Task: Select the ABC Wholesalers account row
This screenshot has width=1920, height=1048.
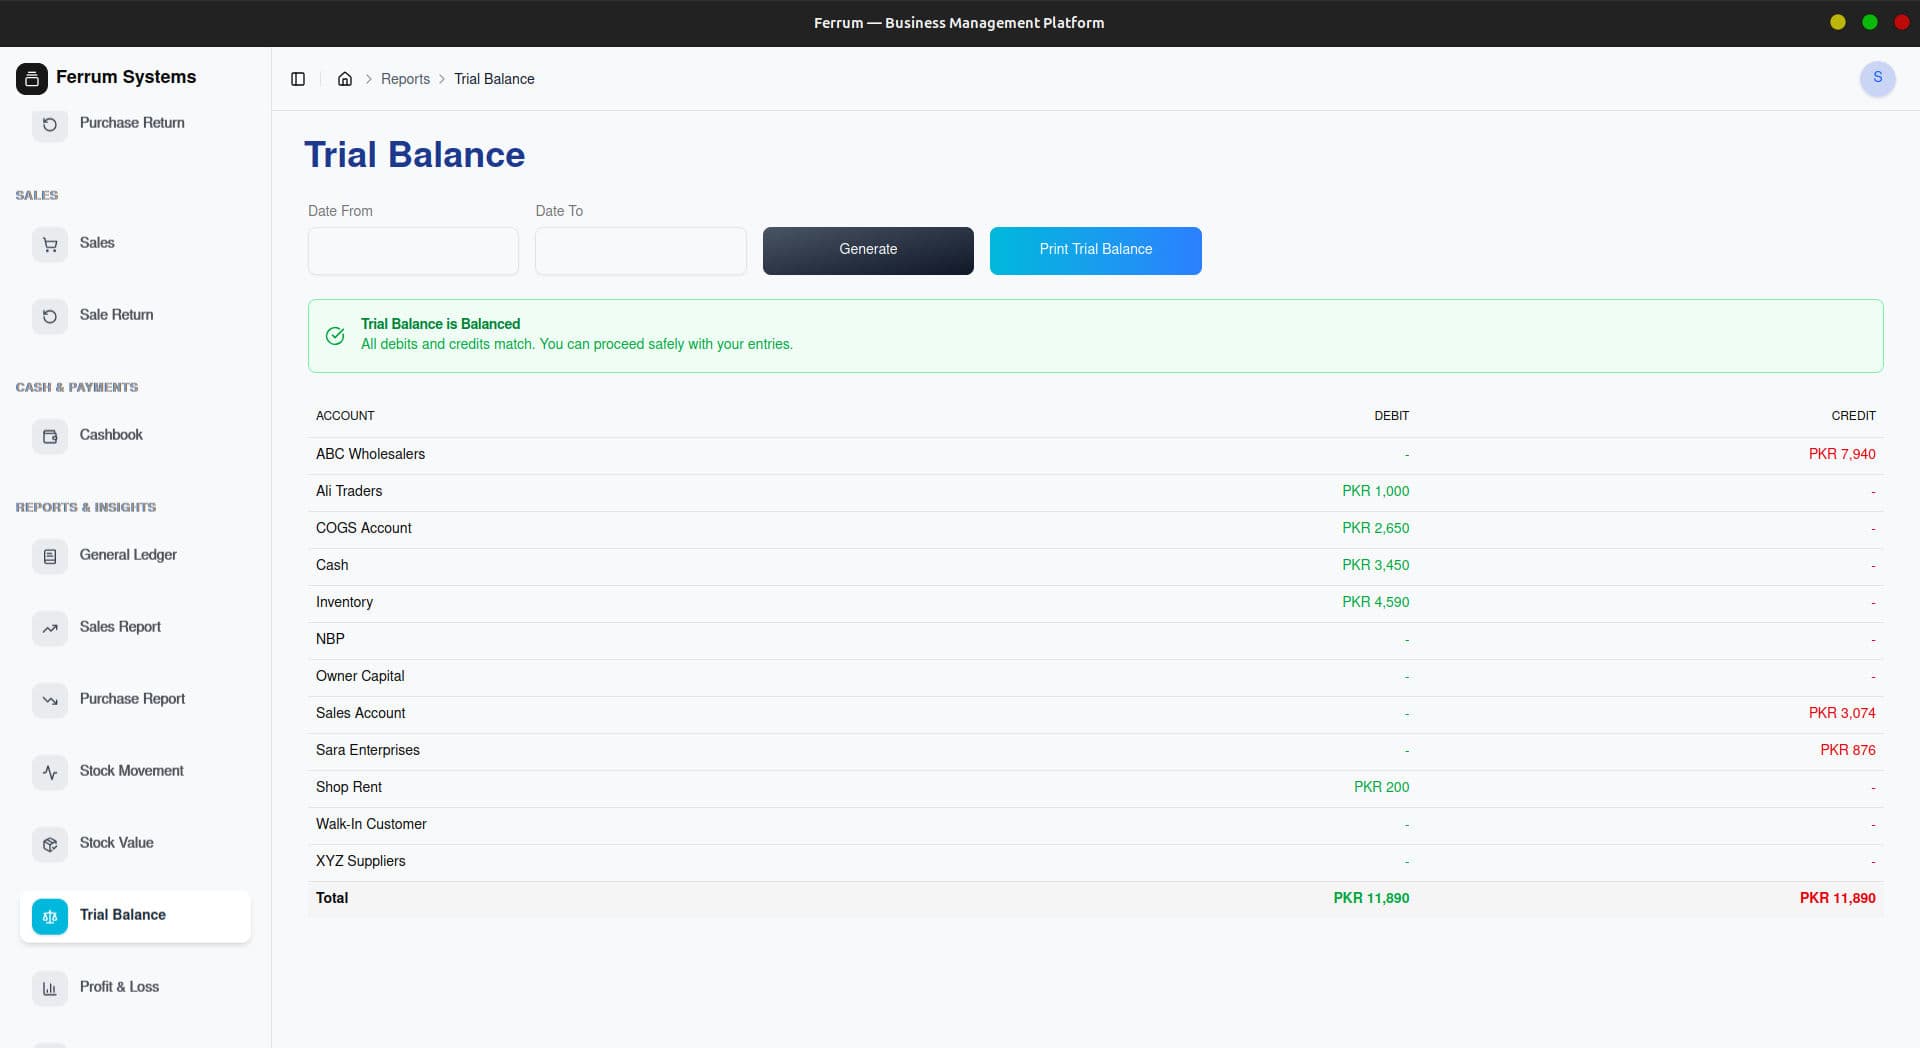Action: tap(1096, 455)
